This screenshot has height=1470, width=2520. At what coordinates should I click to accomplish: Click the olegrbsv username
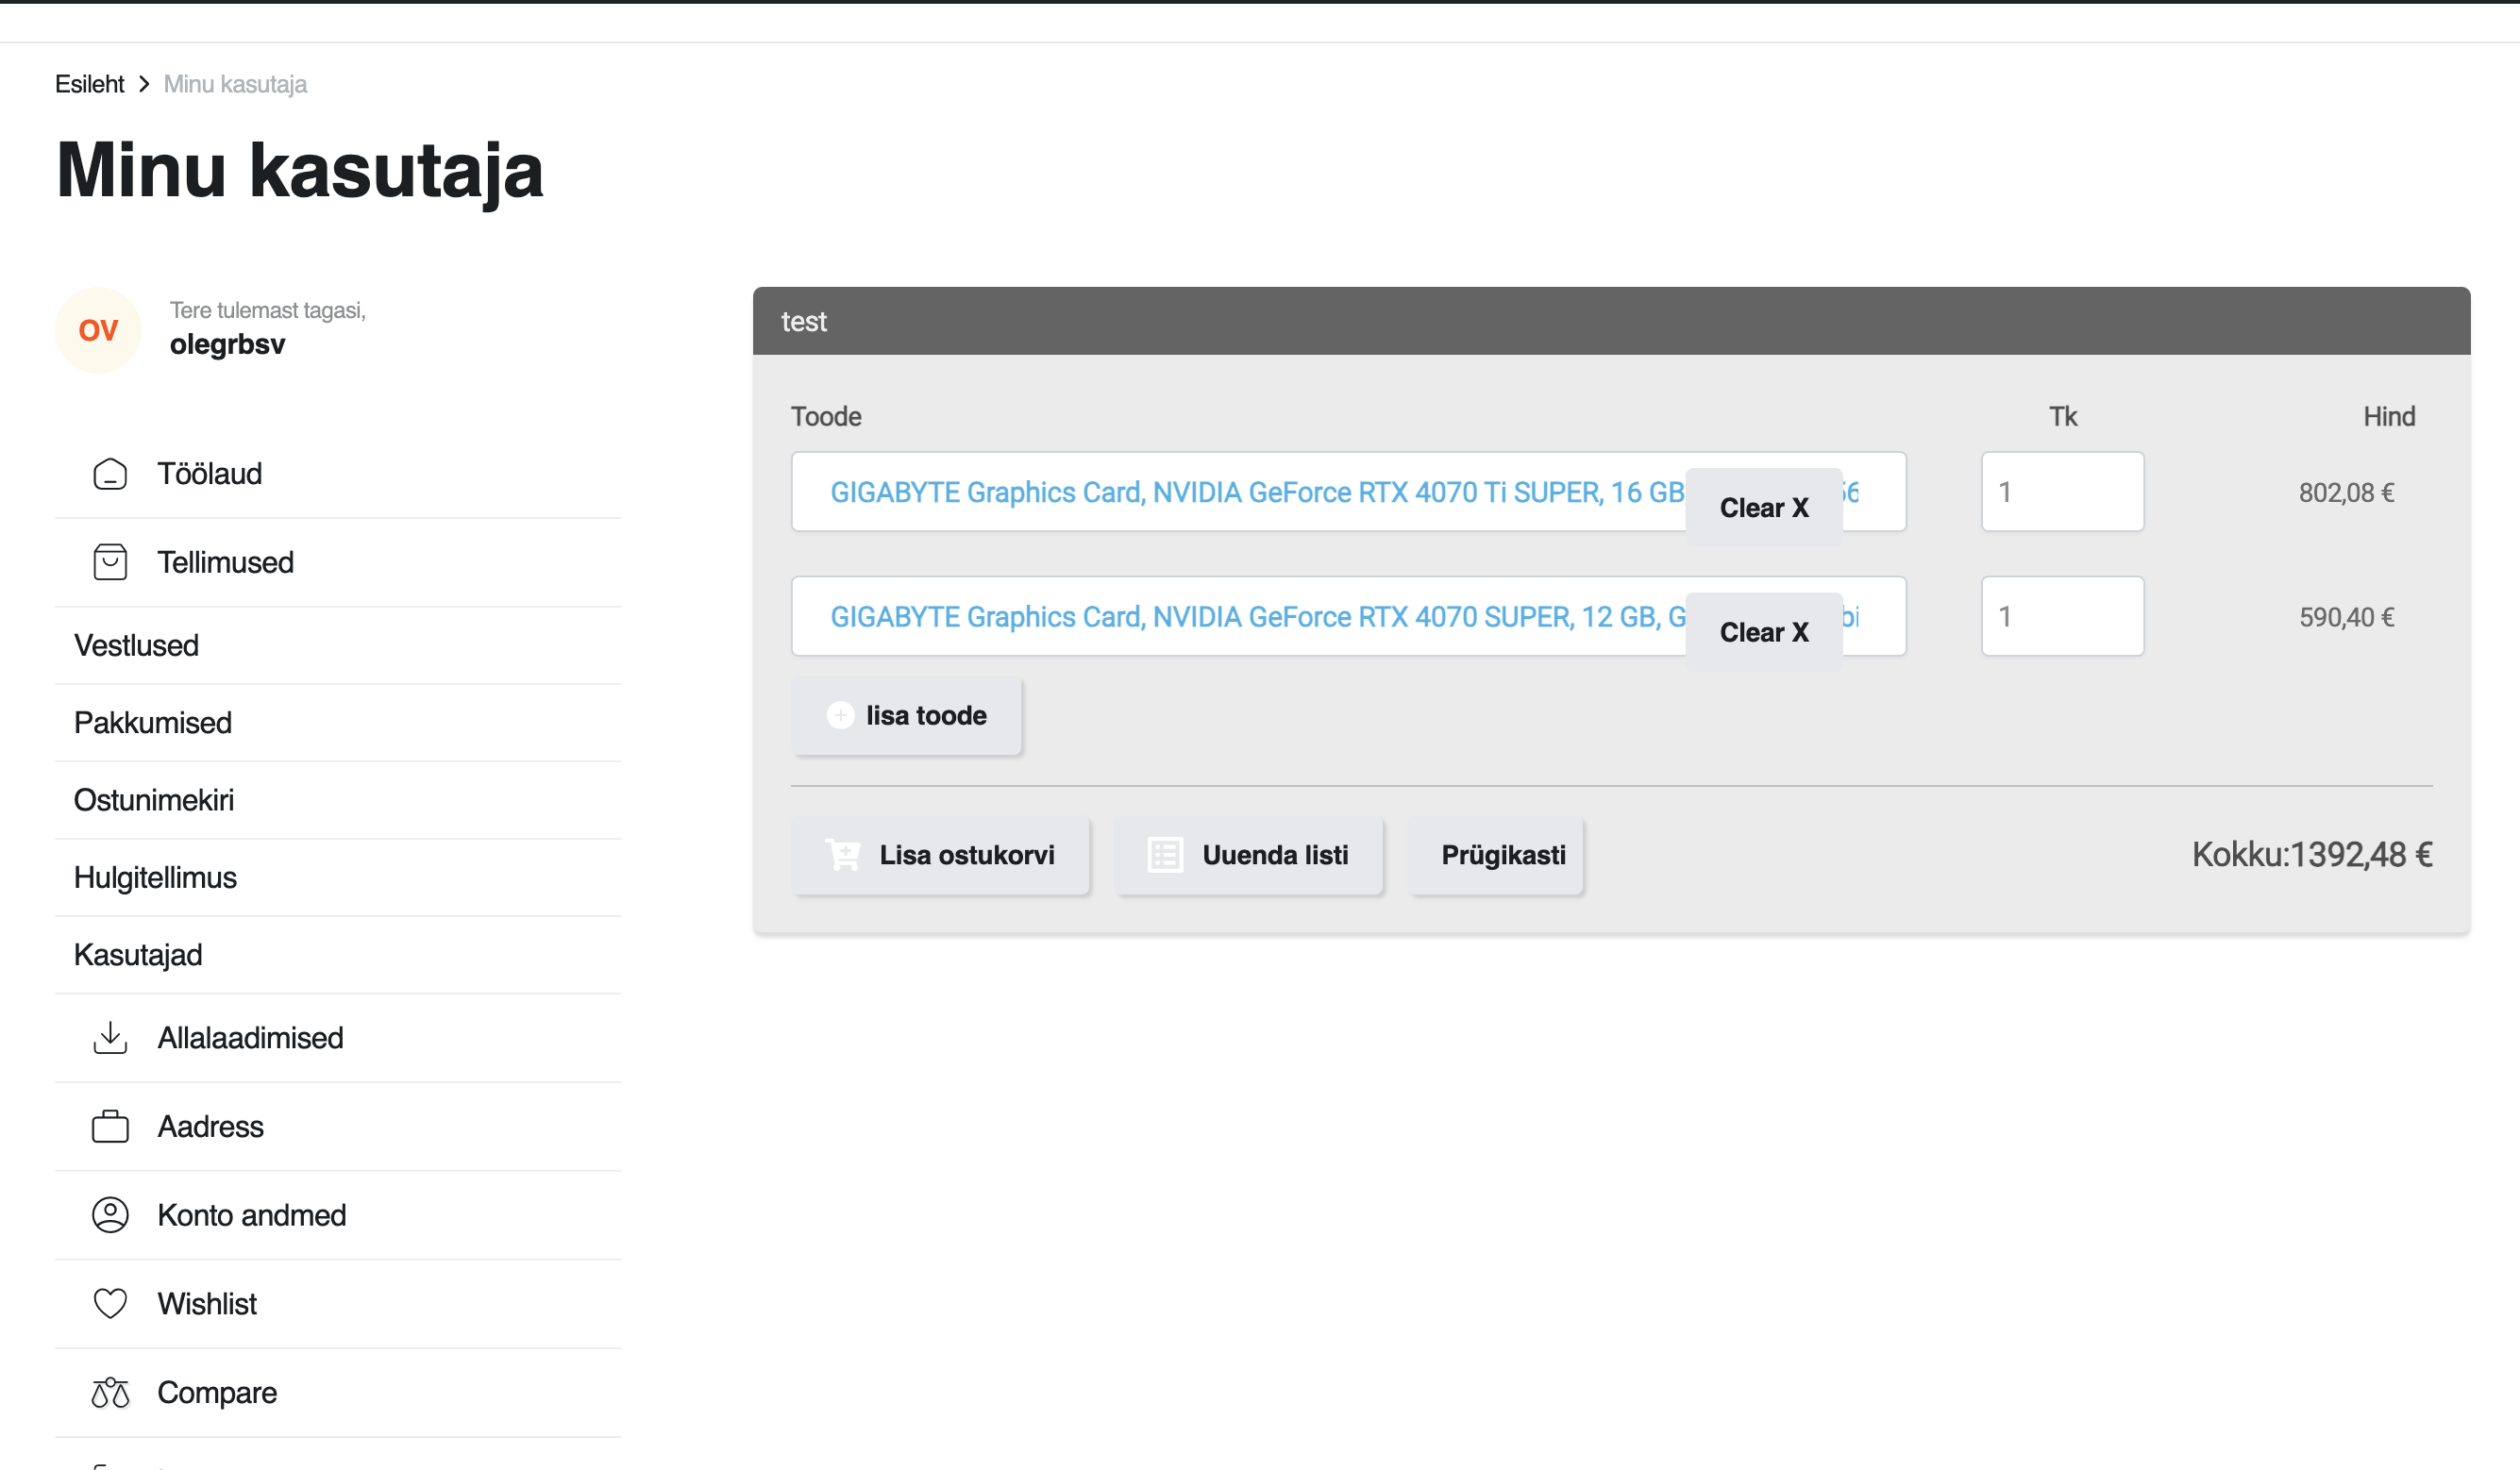coord(227,344)
